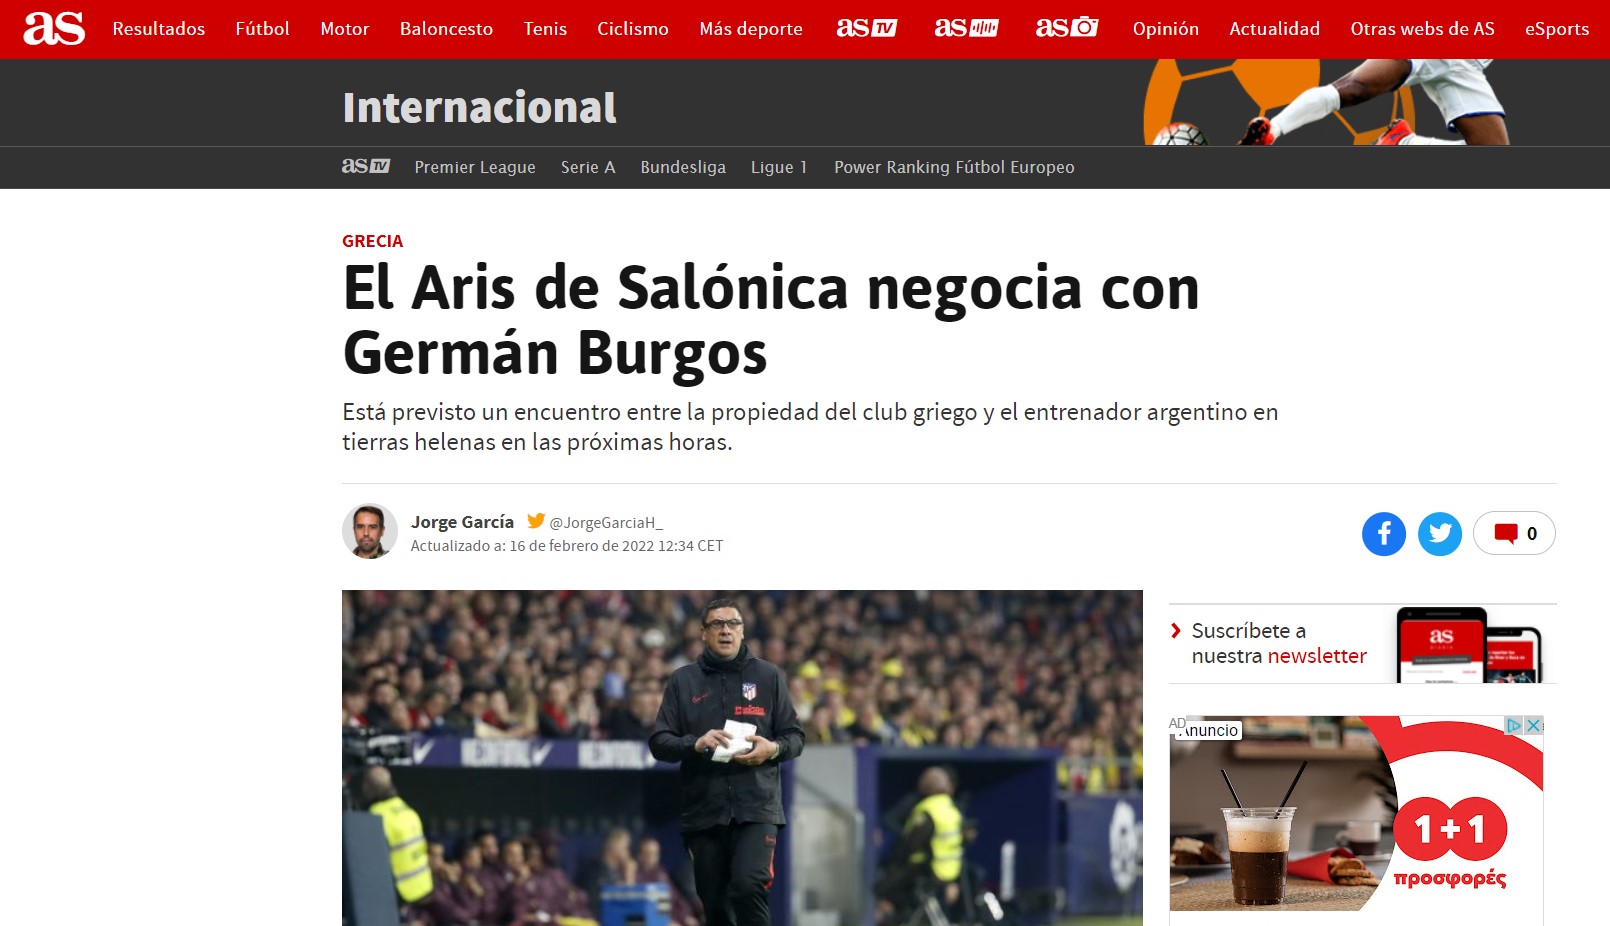1610x926 pixels.
Task: Share the article on Twitter
Action: (x=1440, y=534)
